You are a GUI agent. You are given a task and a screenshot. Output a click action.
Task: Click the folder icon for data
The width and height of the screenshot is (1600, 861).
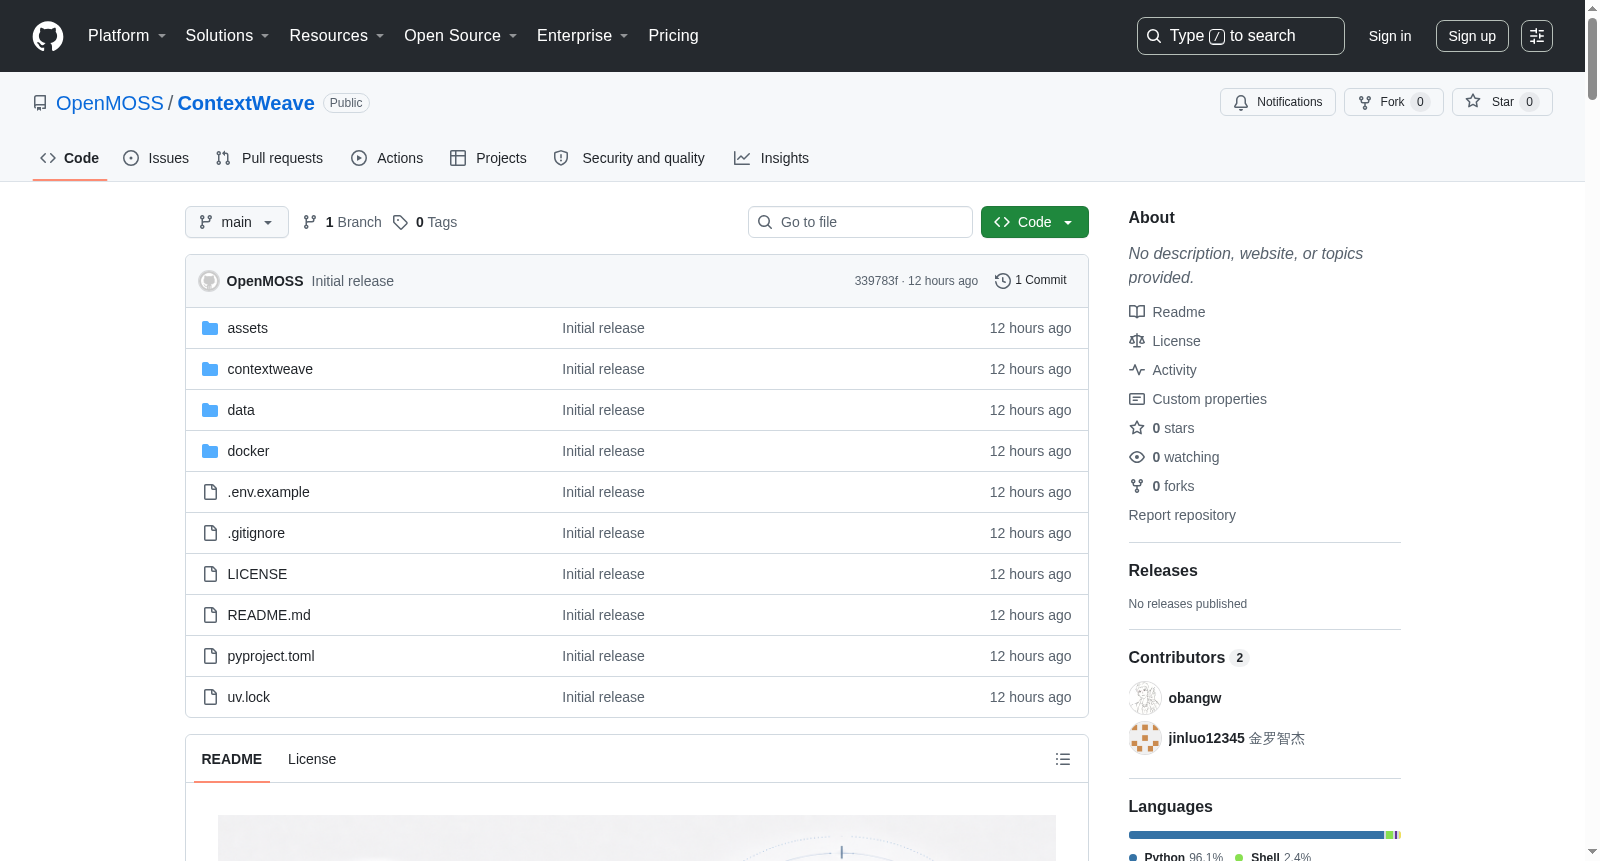coord(210,410)
